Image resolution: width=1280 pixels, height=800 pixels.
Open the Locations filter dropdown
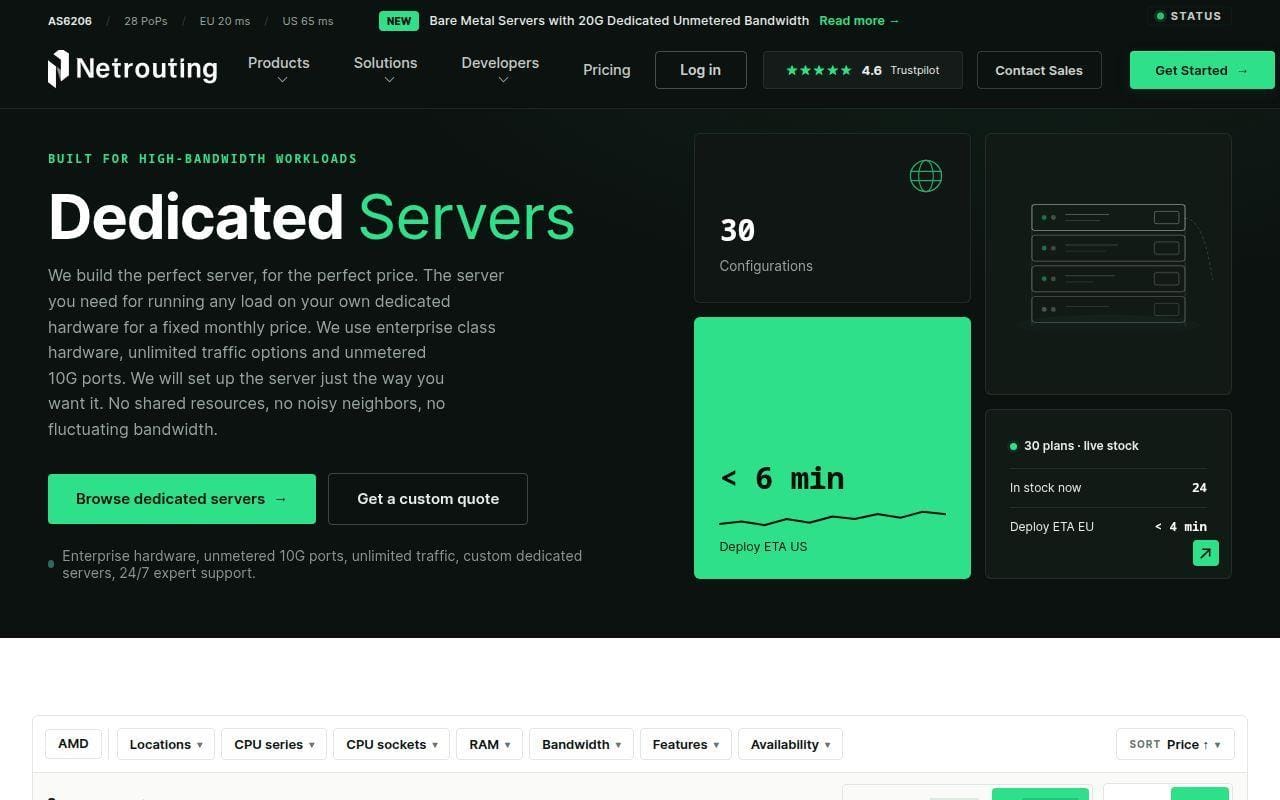click(166, 744)
